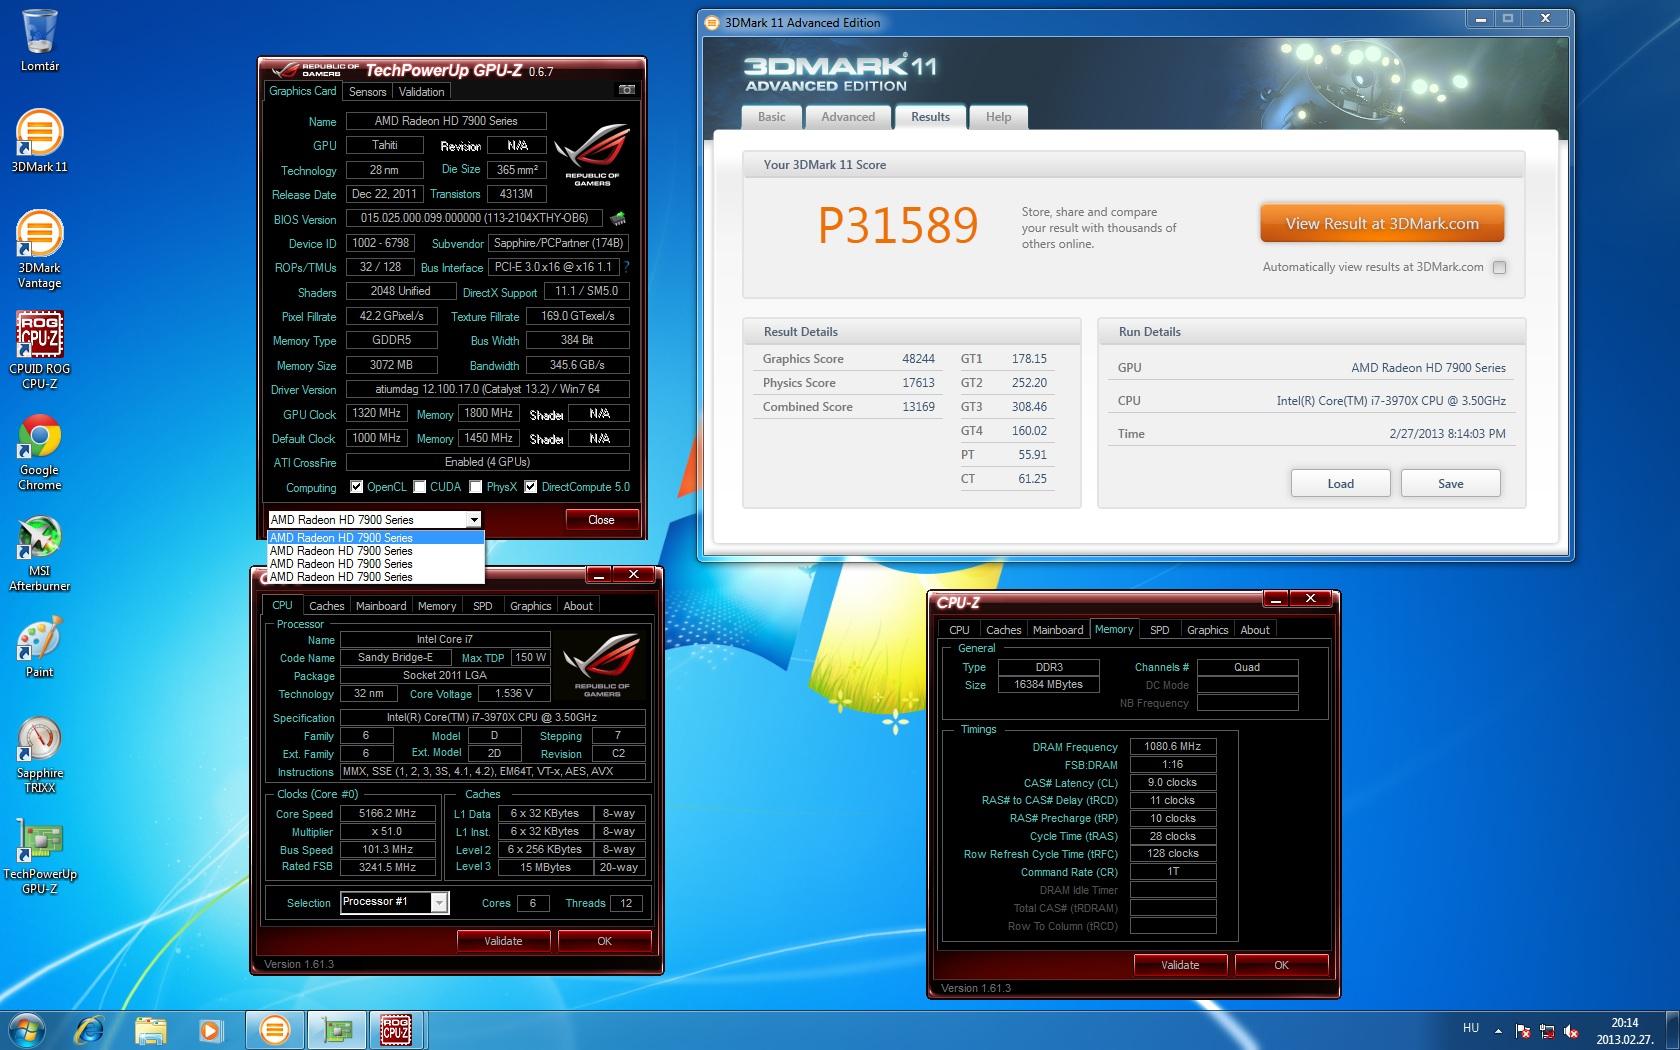Screen dimensions: 1680x1050
Task: Click Validate in the CPU-Z processor window
Action: pos(503,941)
